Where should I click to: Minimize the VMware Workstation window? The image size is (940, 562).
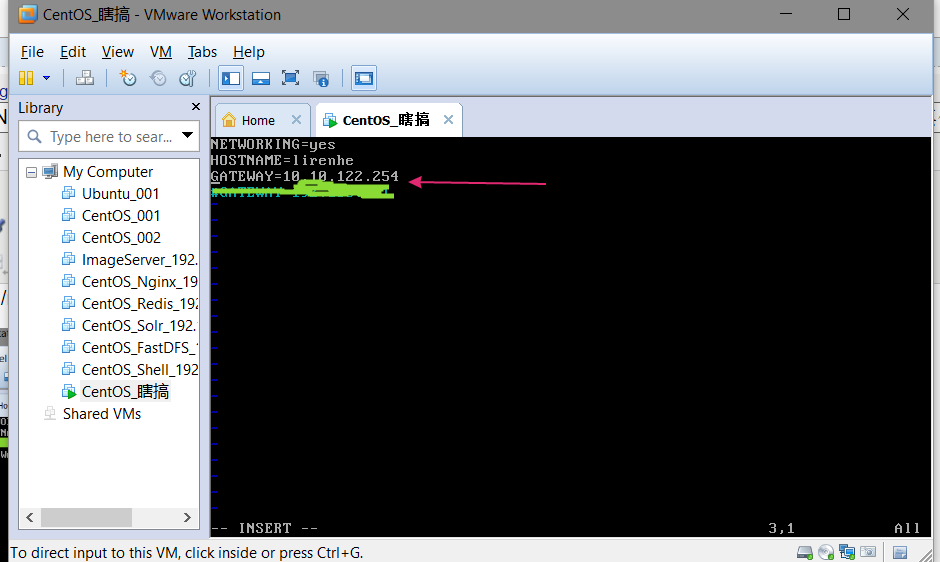click(786, 14)
